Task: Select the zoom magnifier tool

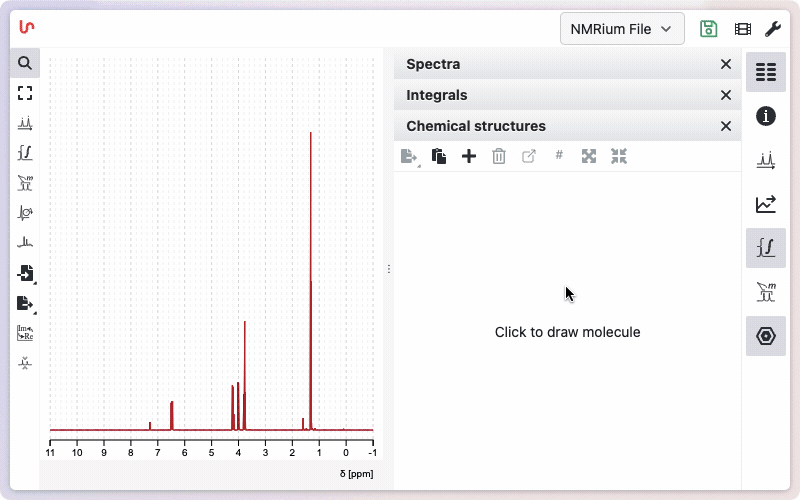Action: click(x=25, y=63)
